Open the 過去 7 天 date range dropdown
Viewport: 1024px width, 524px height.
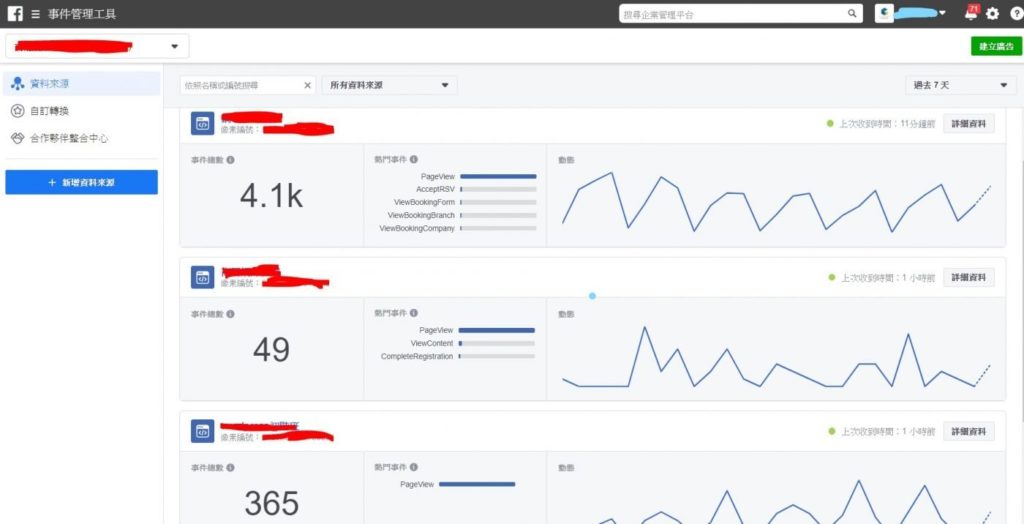tap(961, 85)
